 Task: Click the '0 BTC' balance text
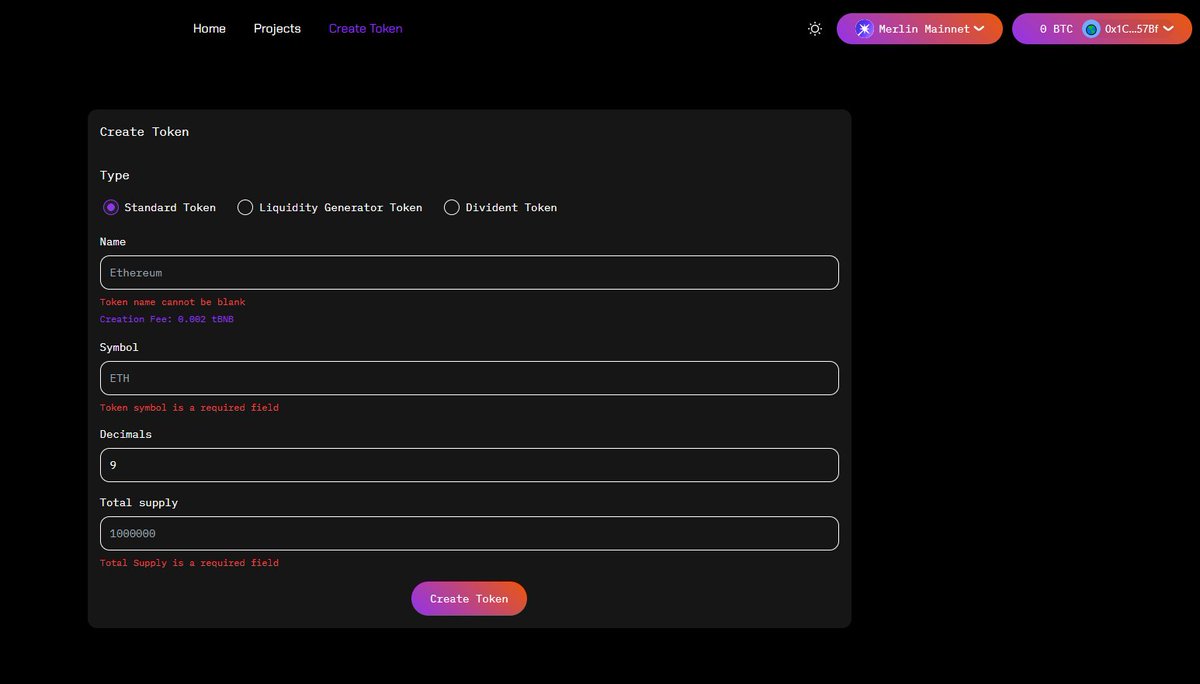coord(1056,29)
